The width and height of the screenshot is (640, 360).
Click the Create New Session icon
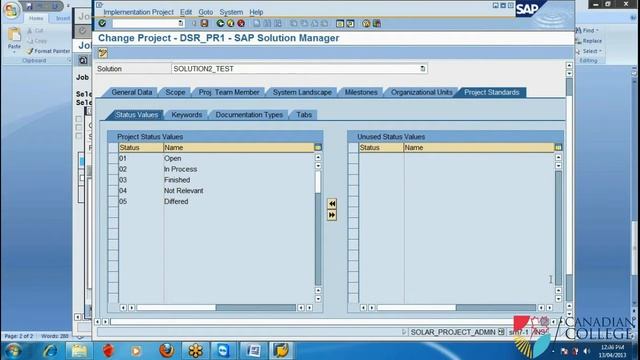[x=340, y=23]
